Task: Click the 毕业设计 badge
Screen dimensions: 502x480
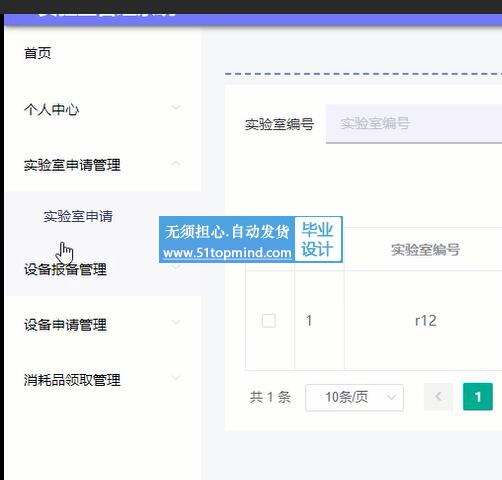Action: (x=318, y=239)
